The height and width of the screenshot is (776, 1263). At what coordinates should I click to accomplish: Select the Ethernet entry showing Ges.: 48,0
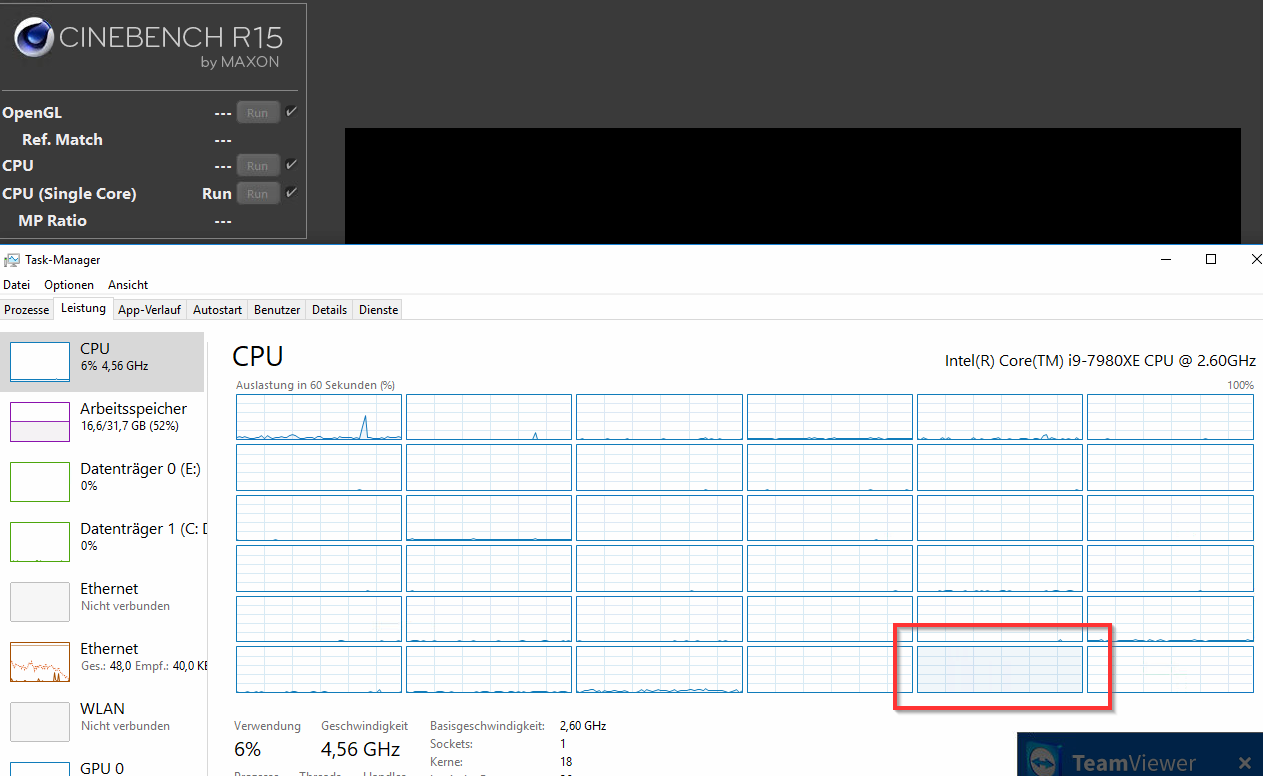tap(103, 662)
